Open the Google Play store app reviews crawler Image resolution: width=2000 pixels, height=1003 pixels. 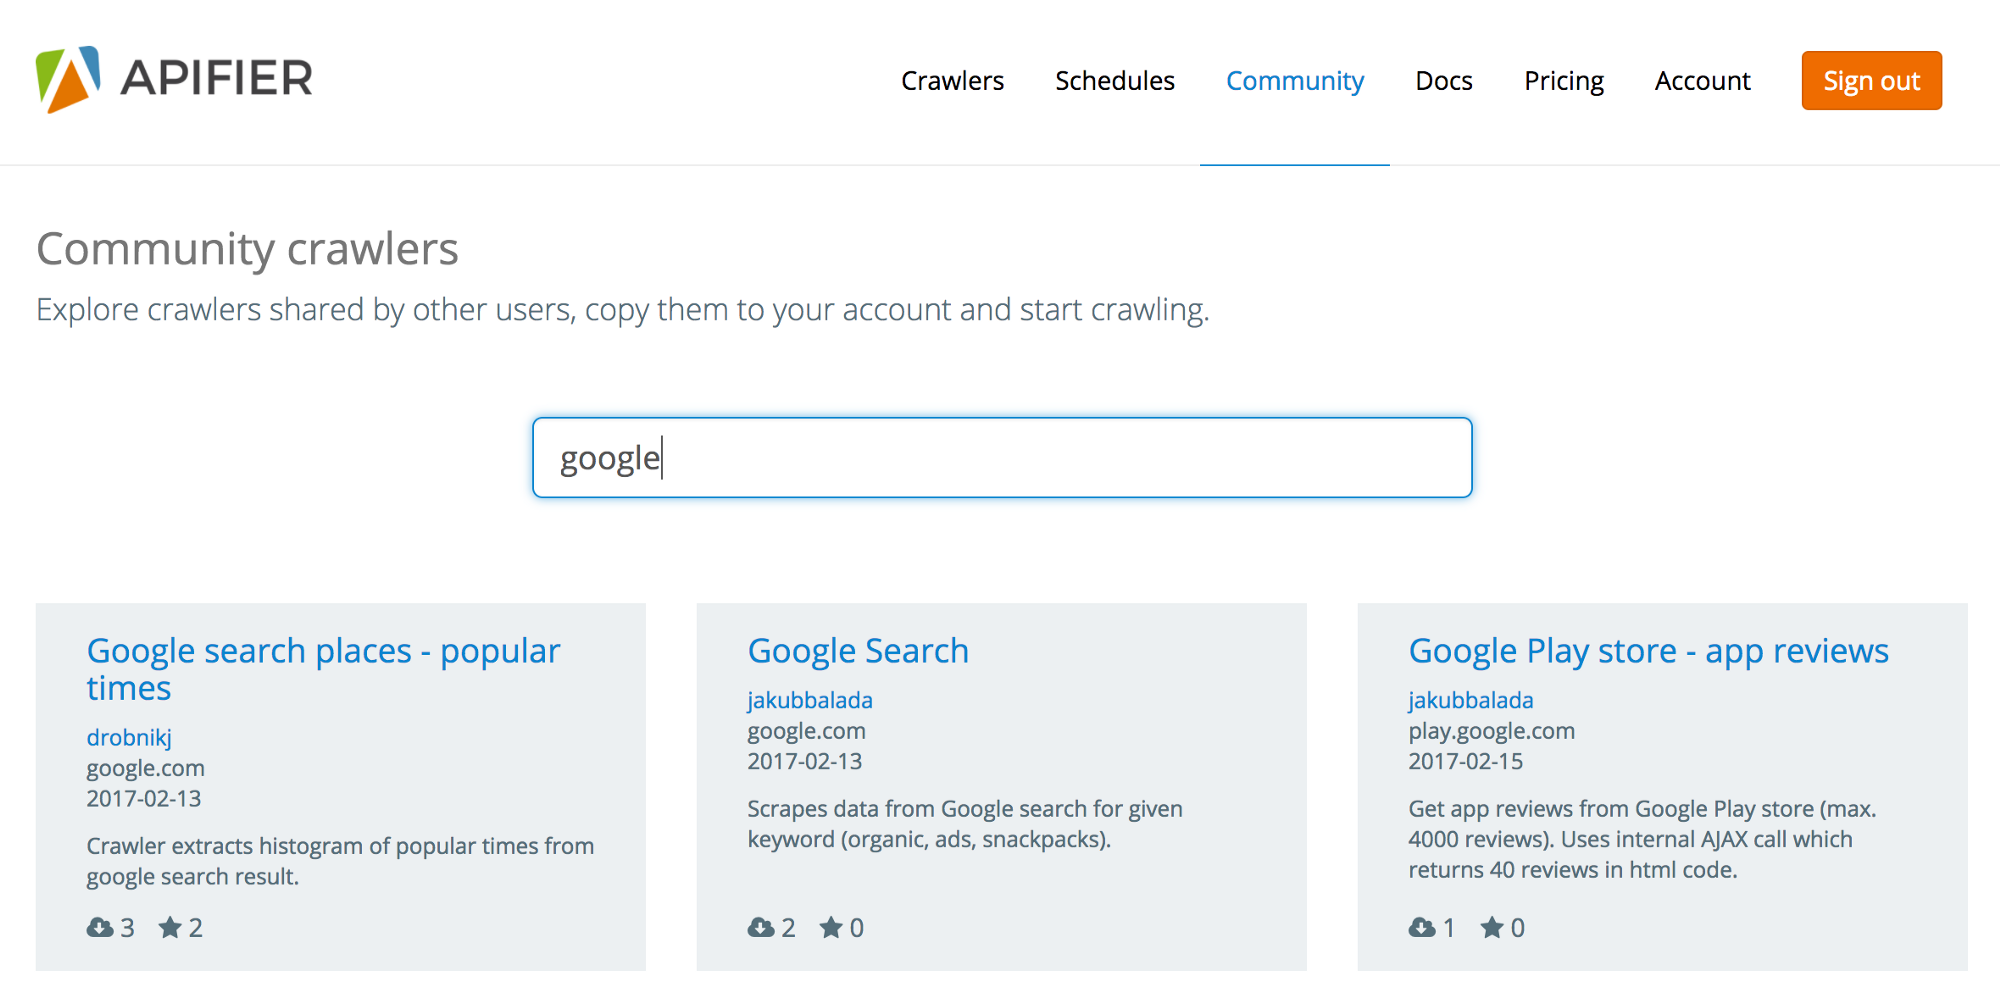pyautogui.click(x=1648, y=650)
